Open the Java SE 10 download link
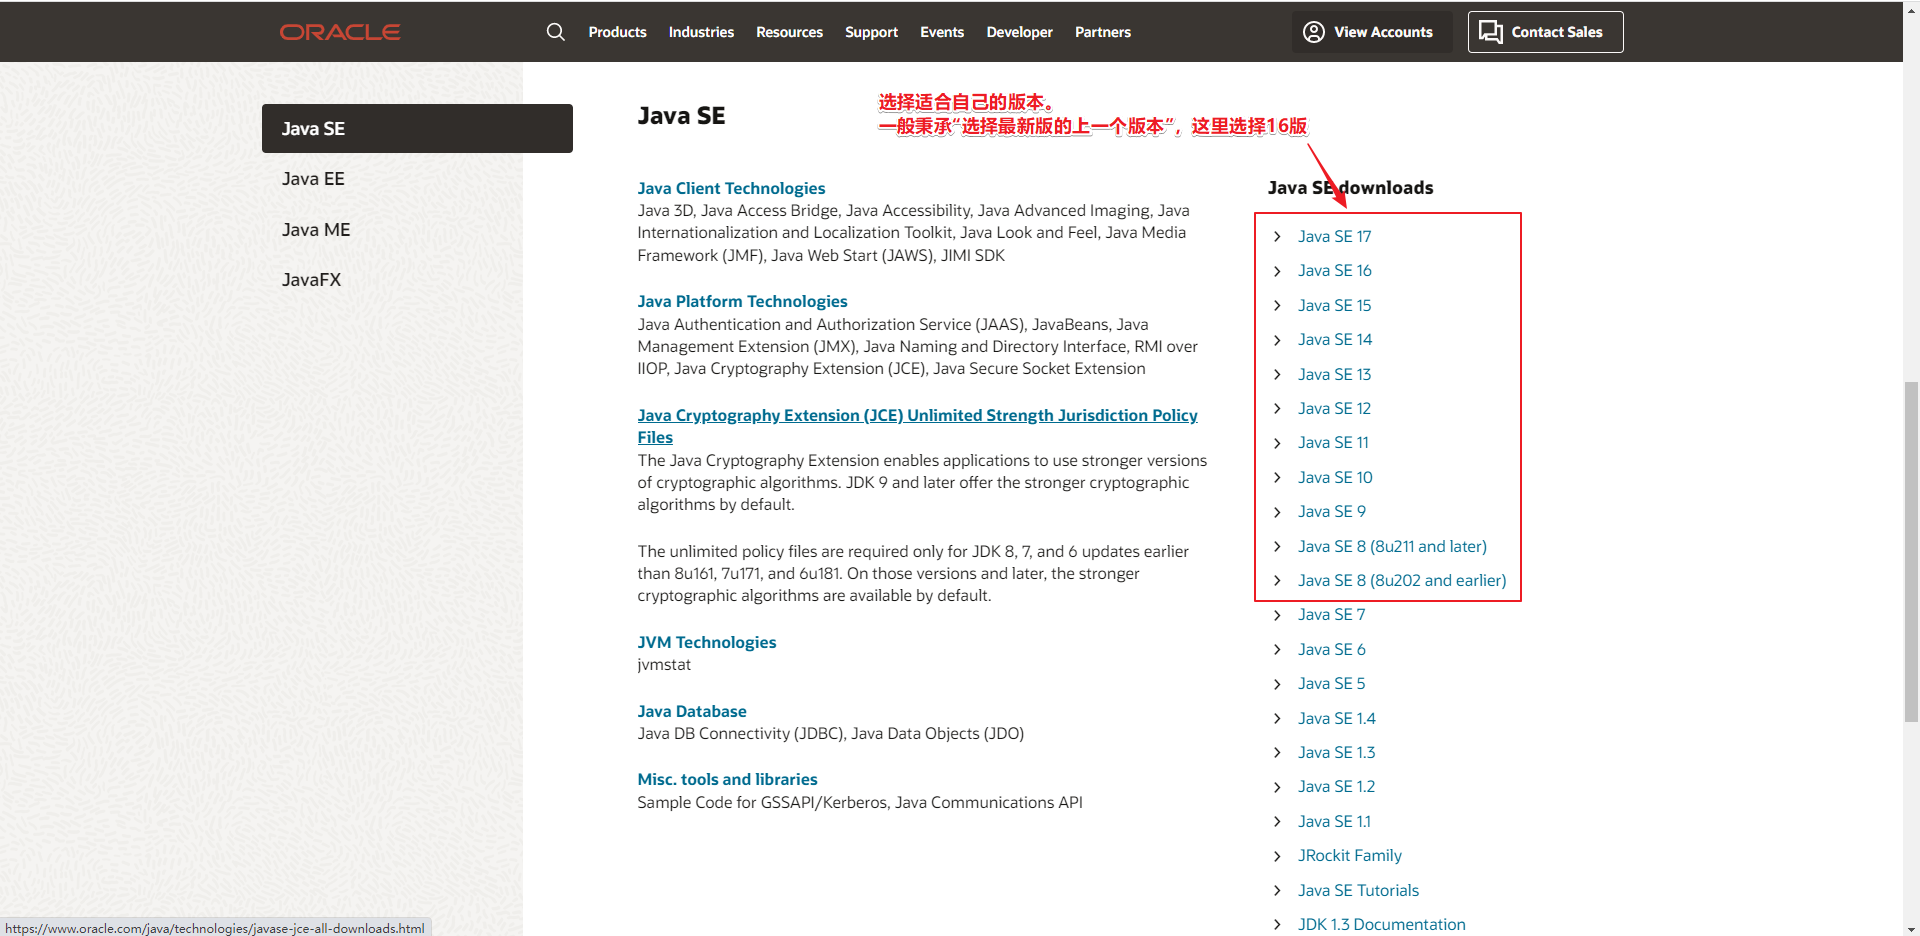 (x=1335, y=477)
